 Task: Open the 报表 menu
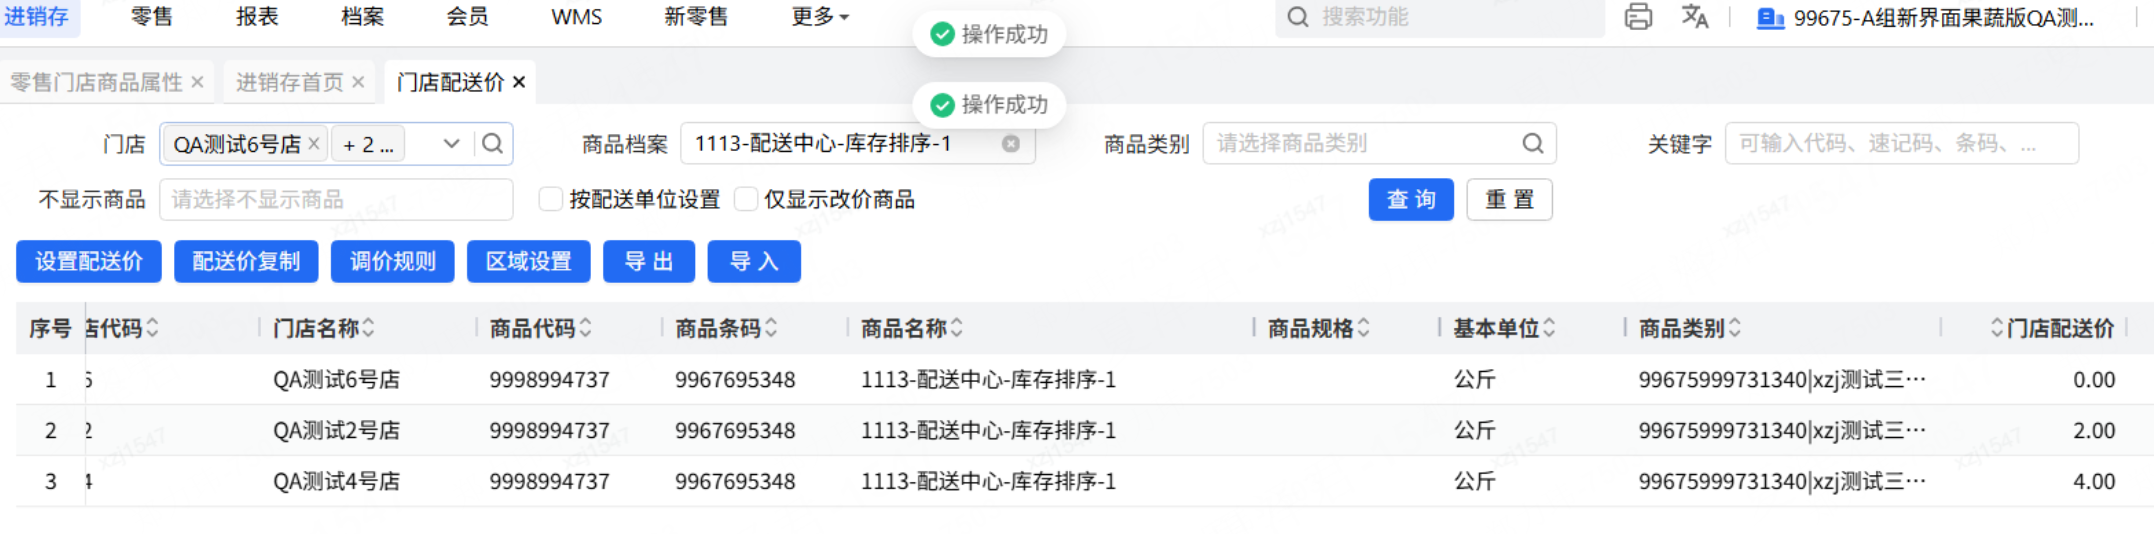point(257,17)
